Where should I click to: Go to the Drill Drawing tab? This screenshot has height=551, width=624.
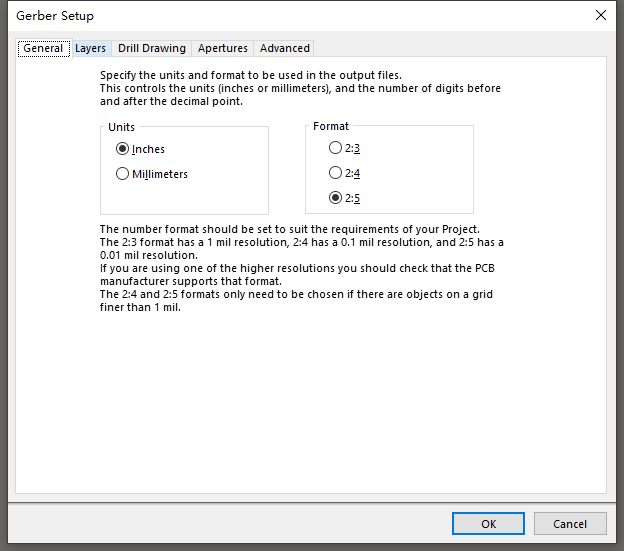click(x=152, y=49)
